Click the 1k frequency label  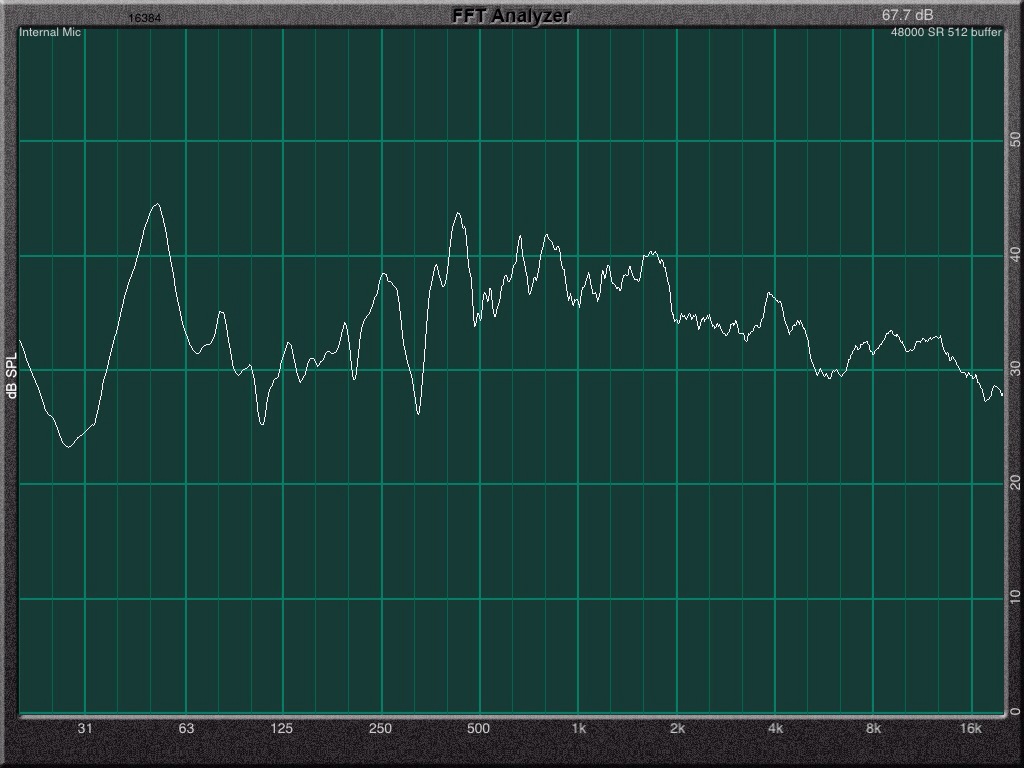pyautogui.click(x=579, y=728)
